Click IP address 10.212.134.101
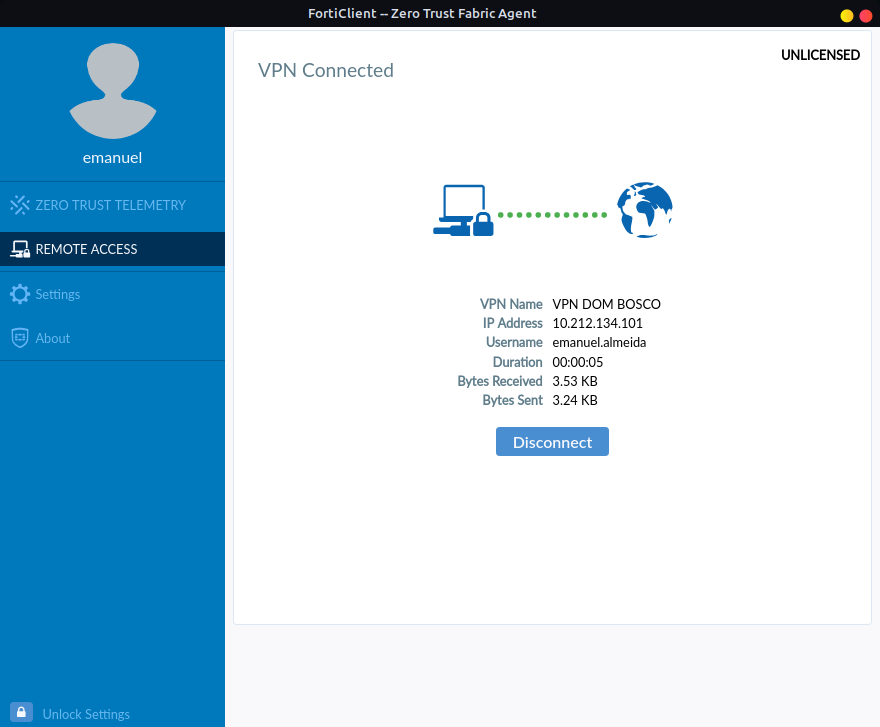Viewport: 880px width, 727px height. [597, 323]
